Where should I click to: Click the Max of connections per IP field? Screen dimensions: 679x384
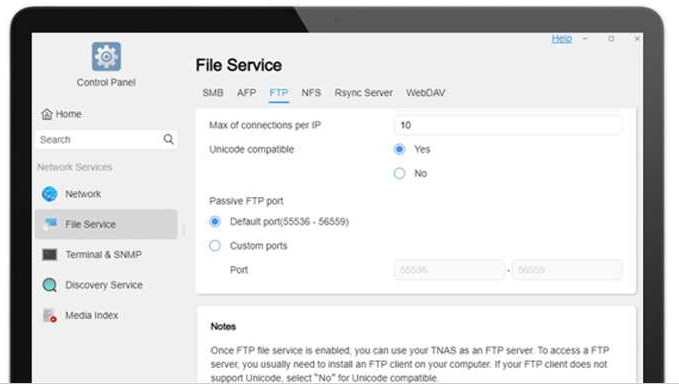[508, 125]
